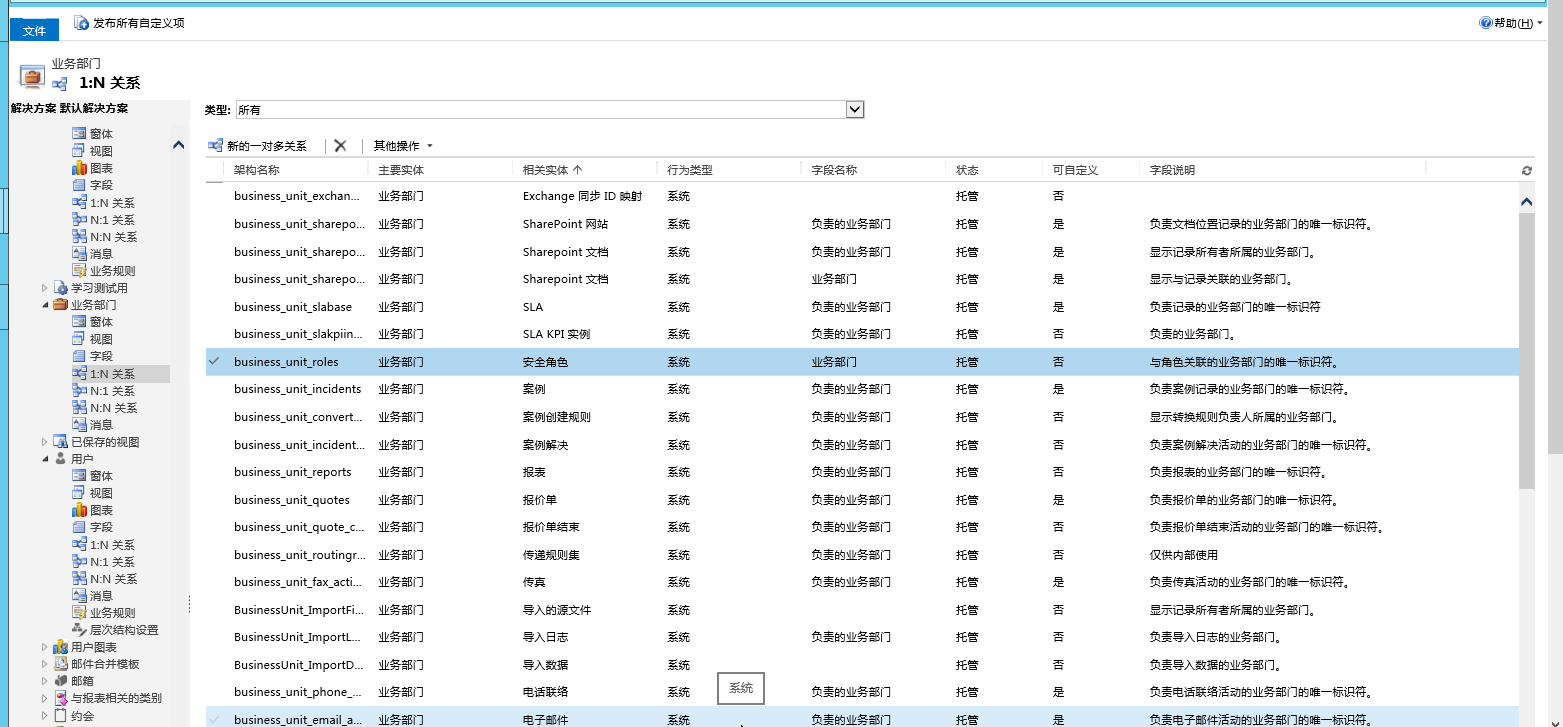Sort by the 状态 column header
This screenshot has height=727, width=1563.
[967, 170]
